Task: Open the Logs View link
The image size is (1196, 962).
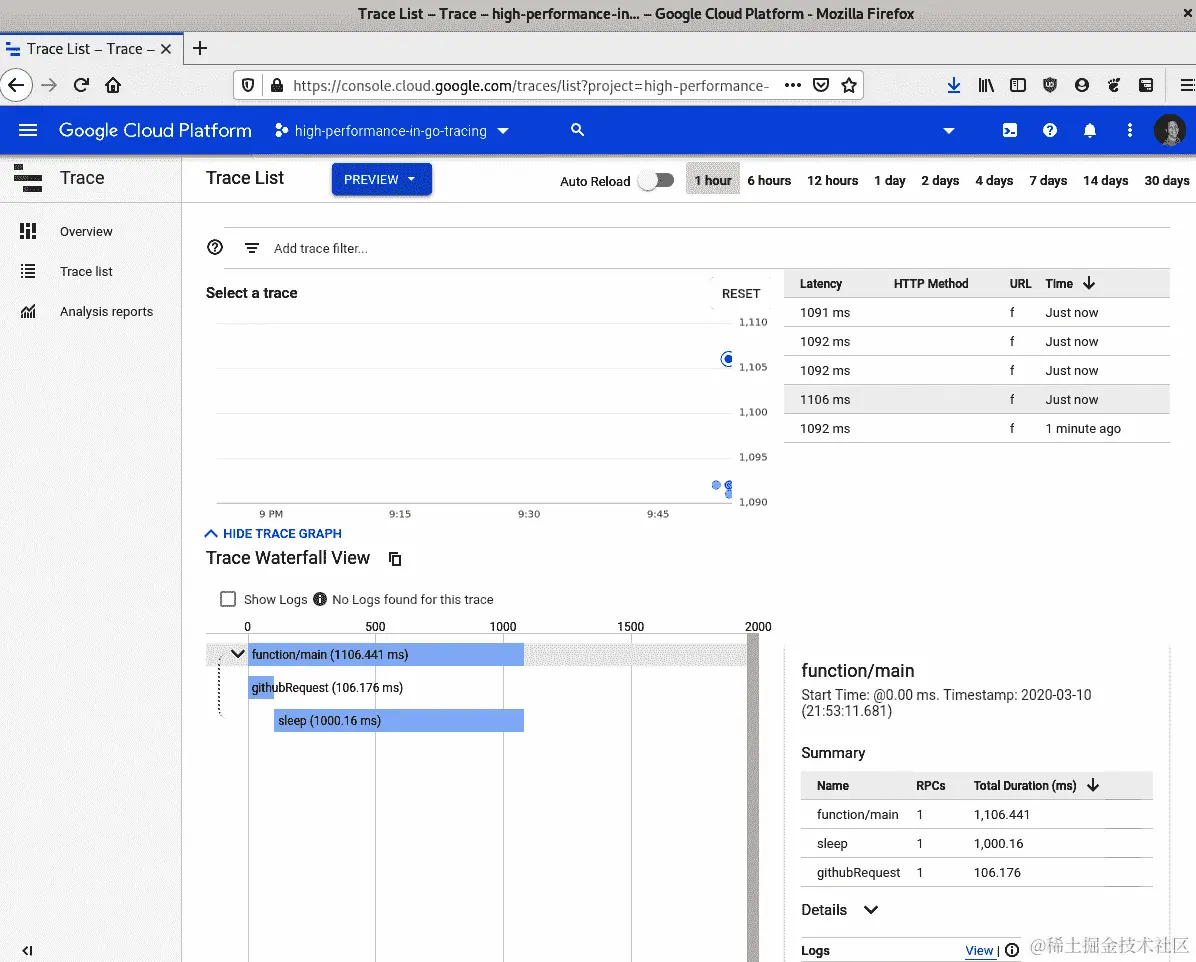Action: [x=979, y=951]
